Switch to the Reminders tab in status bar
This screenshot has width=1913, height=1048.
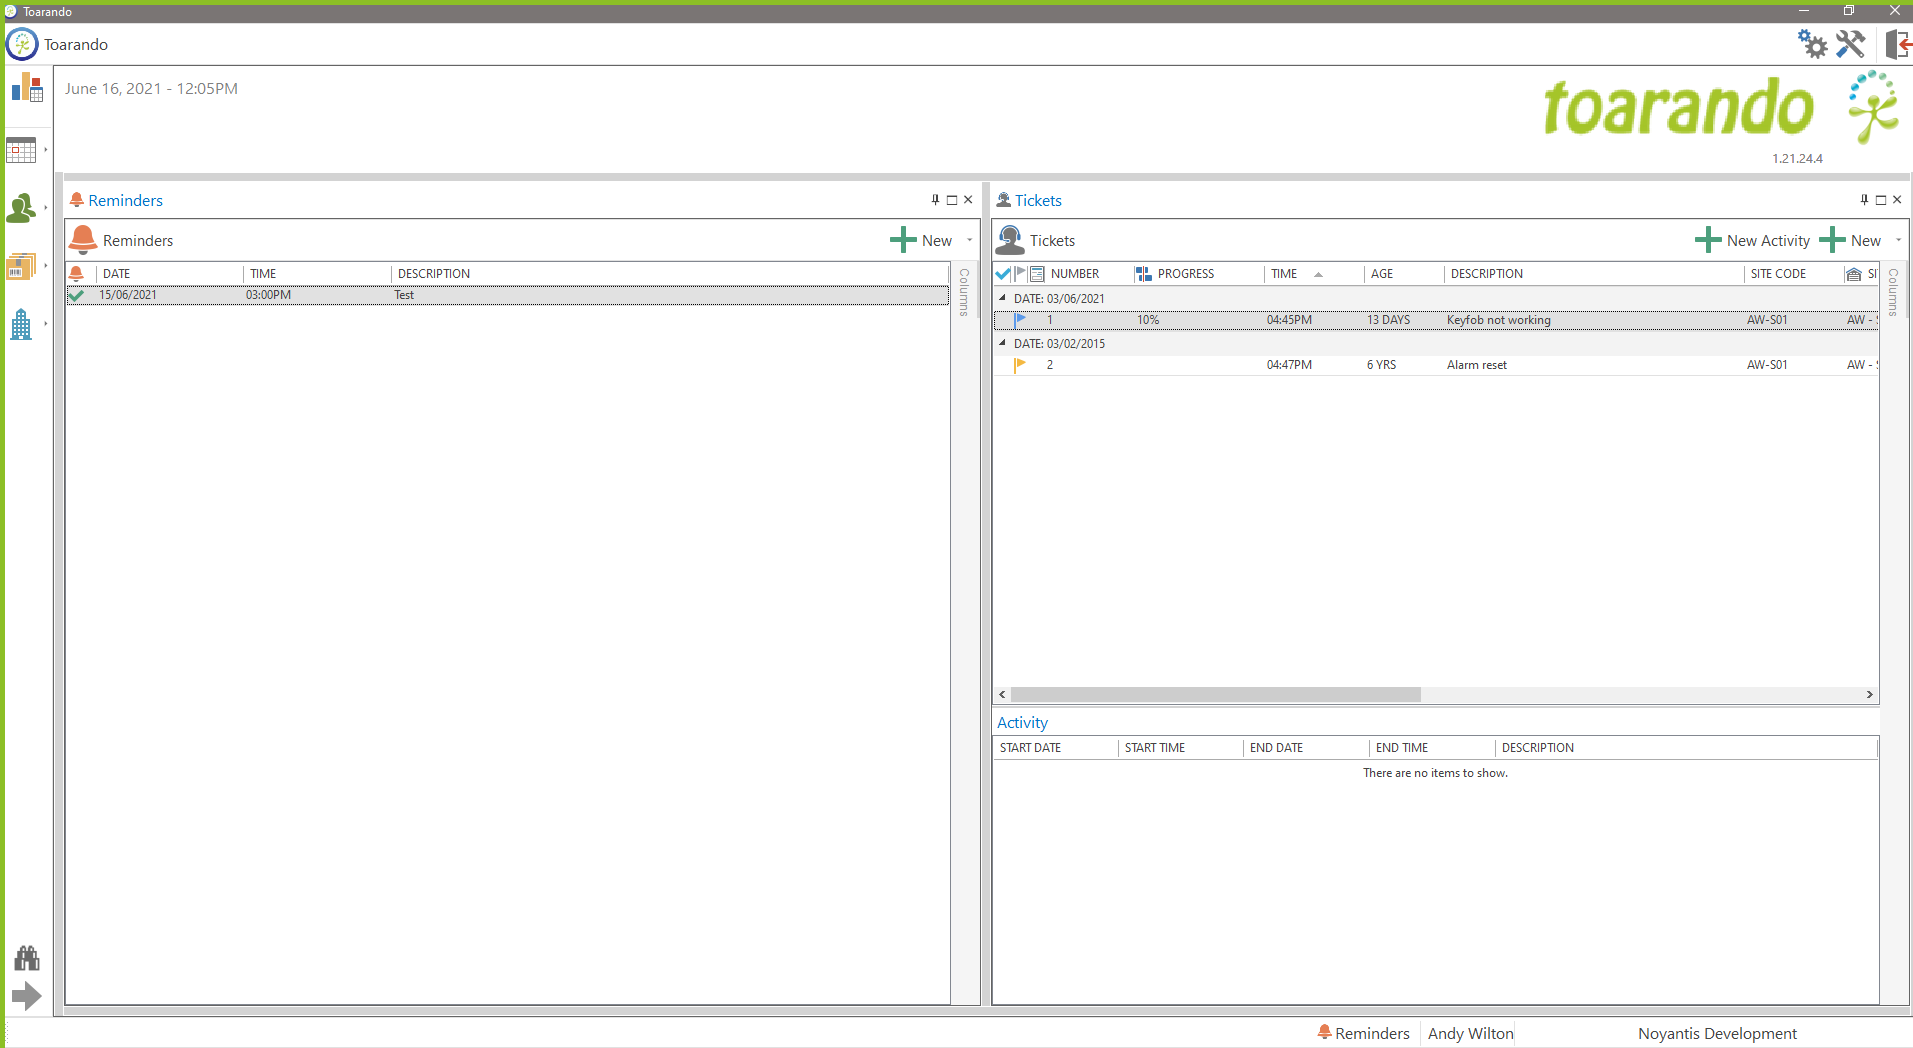[x=1363, y=1033]
